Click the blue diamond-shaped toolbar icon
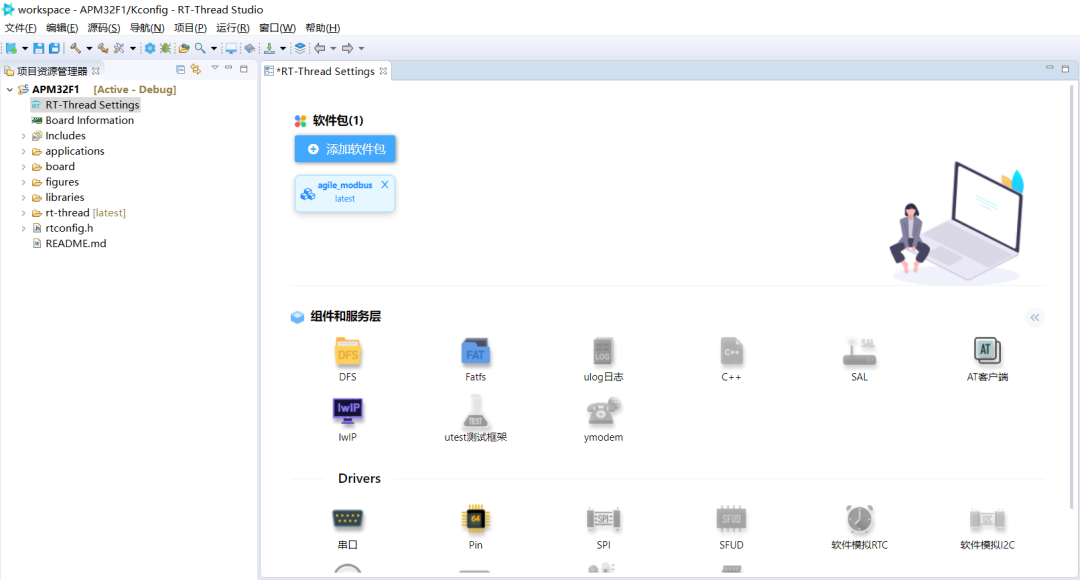The width and height of the screenshot is (1080, 580). [x=249, y=48]
